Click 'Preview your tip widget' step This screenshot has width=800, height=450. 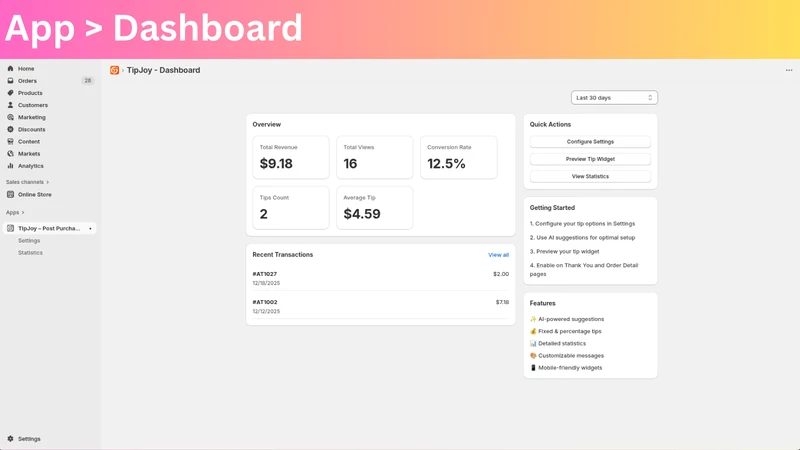(564, 251)
